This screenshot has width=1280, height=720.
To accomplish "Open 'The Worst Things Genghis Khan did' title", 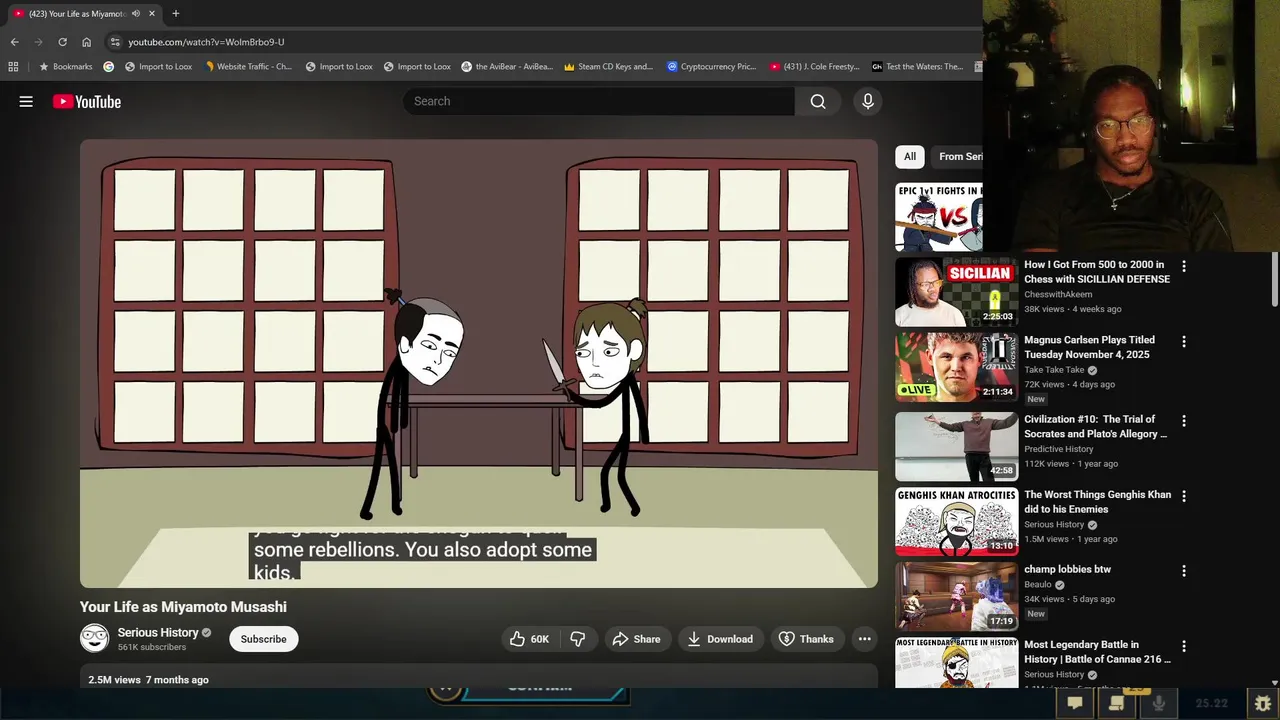I will pyautogui.click(x=1097, y=501).
